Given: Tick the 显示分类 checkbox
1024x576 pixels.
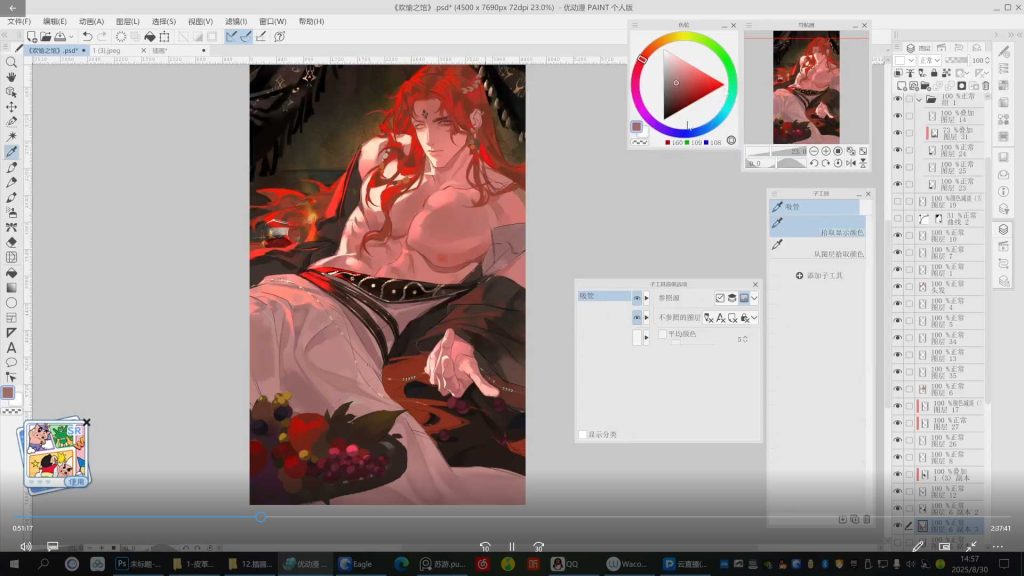Looking at the screenshot, I should pyautogui.click(x=583, y=435).
